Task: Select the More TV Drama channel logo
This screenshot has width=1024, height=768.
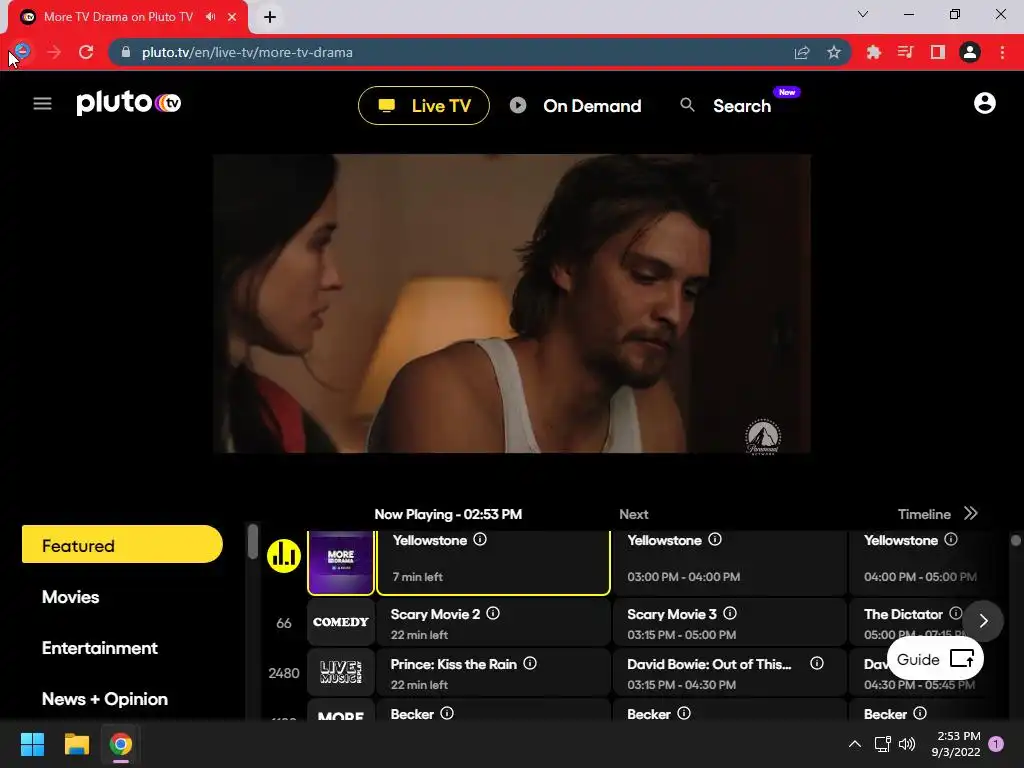Action: [341, 562]
